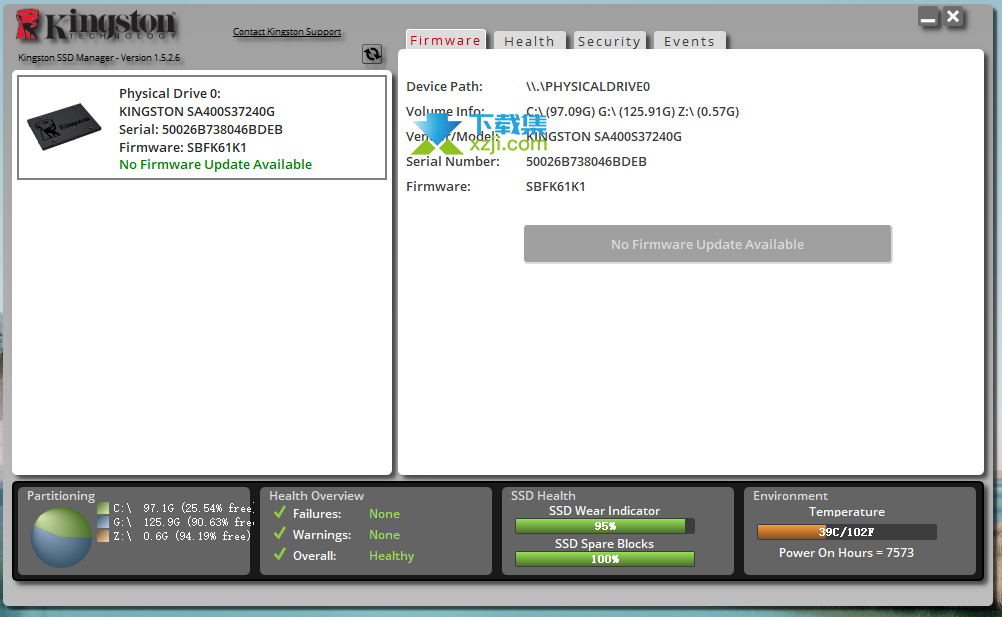The width and height of the screenshot is (1002, 617).
Task: Open the Health tab
Action: [x=529, y=42]
